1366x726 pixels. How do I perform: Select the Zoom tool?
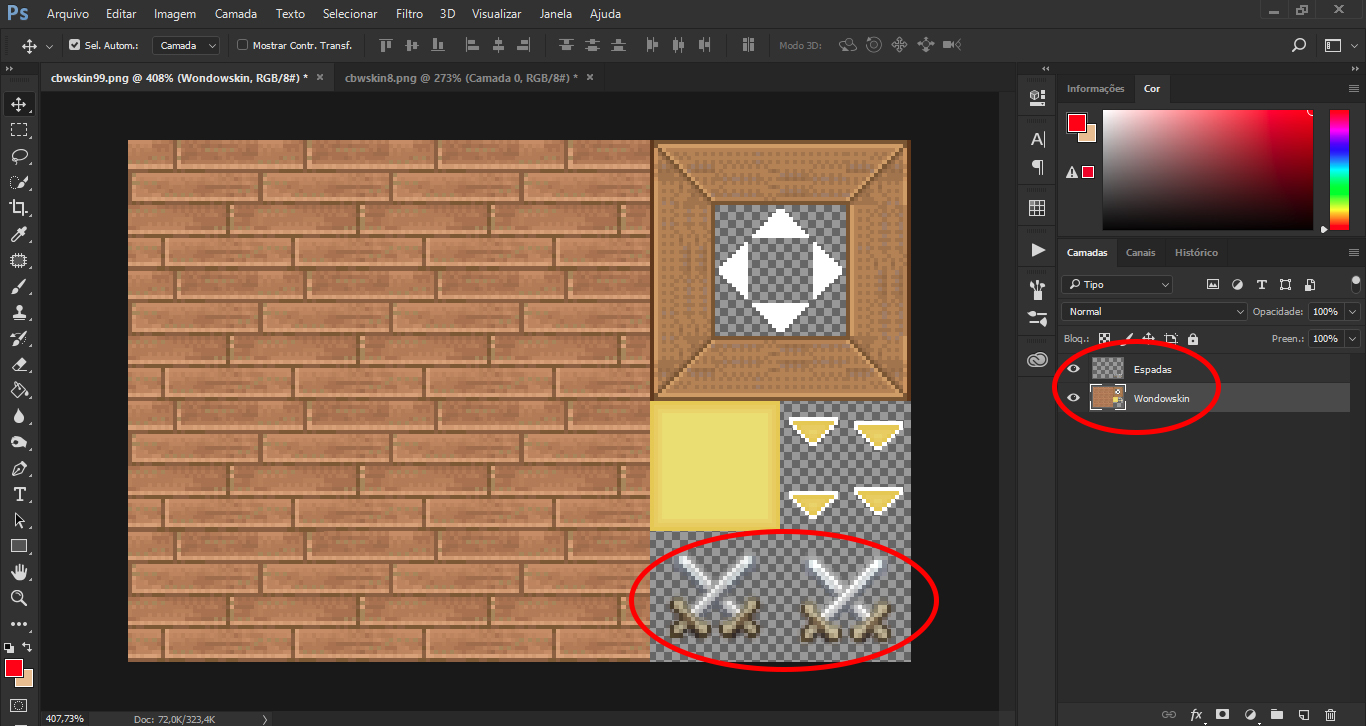19,598
